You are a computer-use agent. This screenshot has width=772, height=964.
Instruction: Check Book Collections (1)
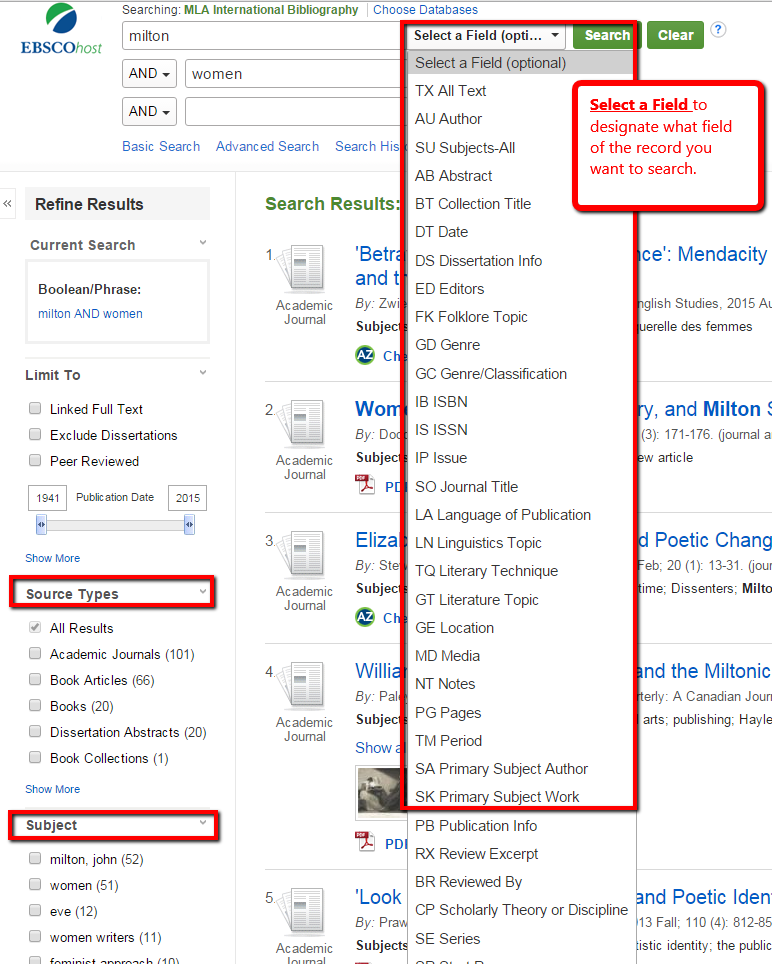[x=35, y=757]
